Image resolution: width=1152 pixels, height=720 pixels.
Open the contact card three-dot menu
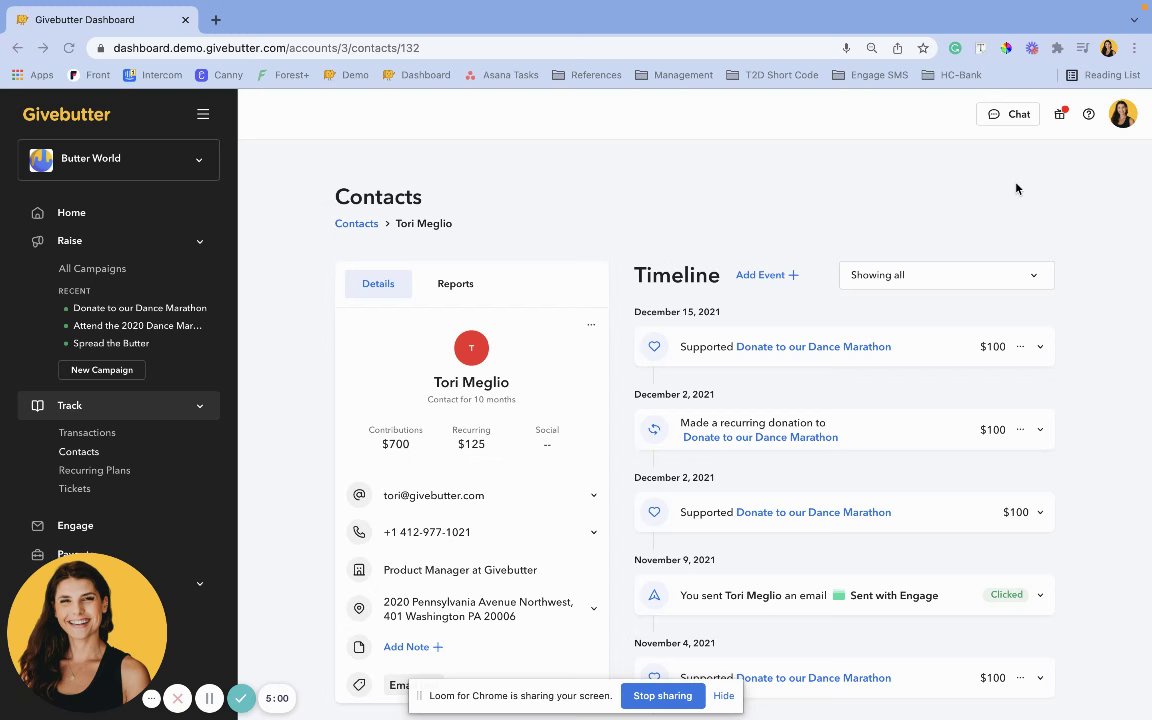pyautogui.click(x=591, y=325)
